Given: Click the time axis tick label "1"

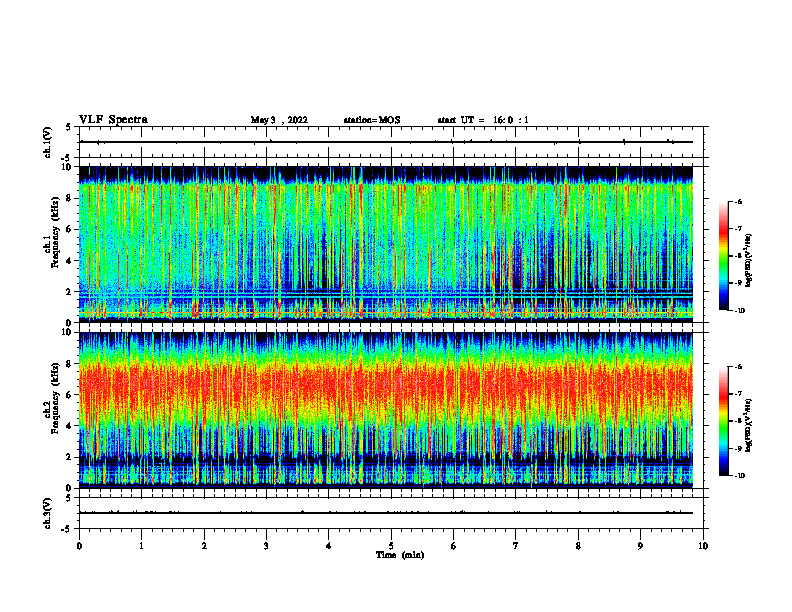Looking at the screenshot, I should [x=141, y=546].
